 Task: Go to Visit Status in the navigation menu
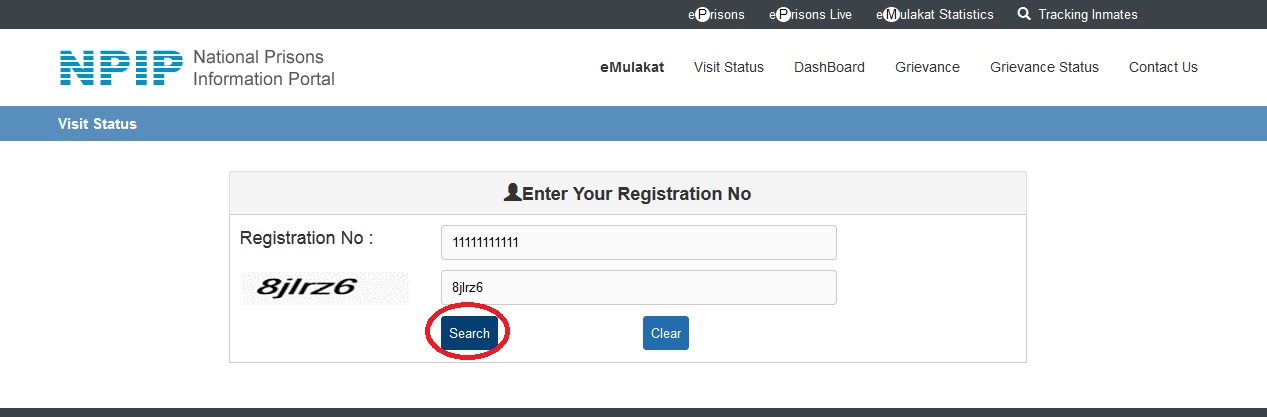[728, 67]
